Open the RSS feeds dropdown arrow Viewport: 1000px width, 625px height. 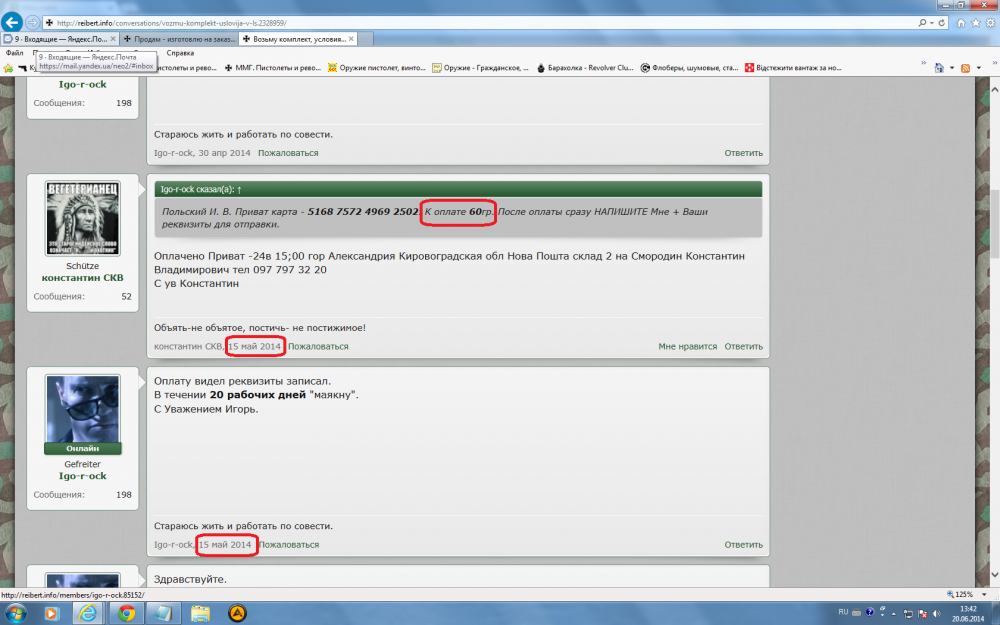[978, 68]
